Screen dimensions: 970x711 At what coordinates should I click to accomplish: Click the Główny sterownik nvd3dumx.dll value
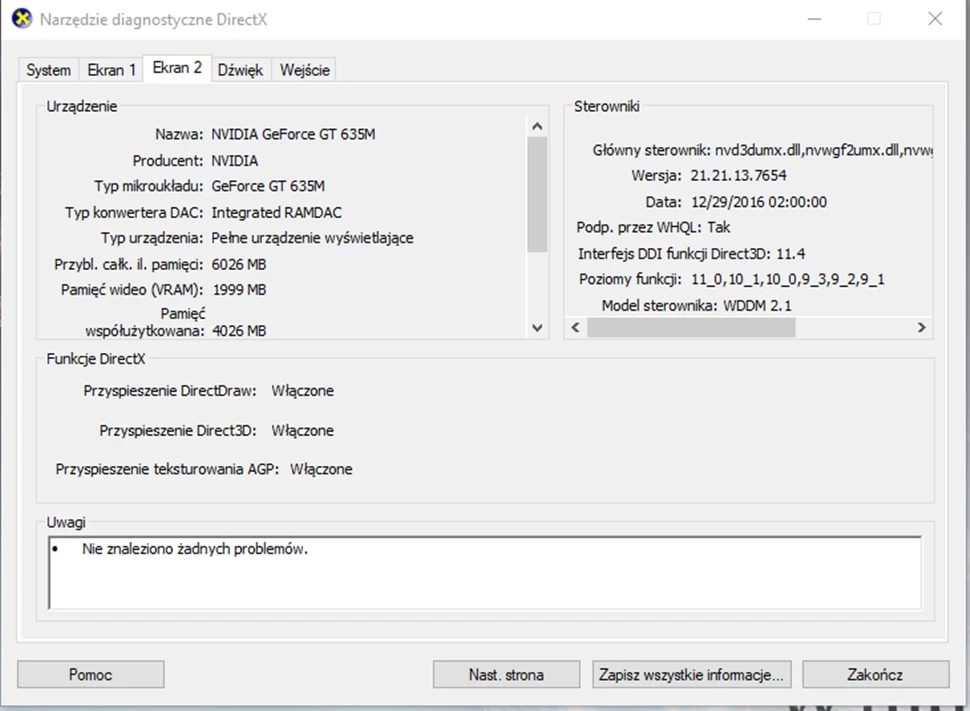coord(823,150)
